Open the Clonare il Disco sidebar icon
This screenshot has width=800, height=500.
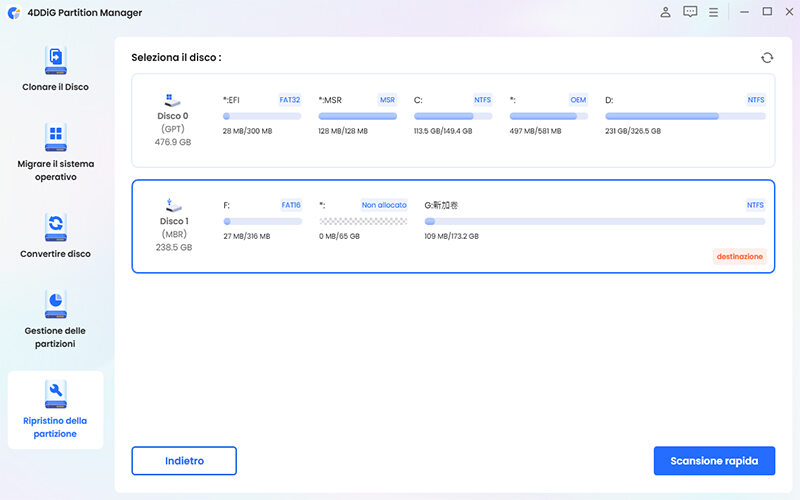pyautogui.click(x=55, y=60)
